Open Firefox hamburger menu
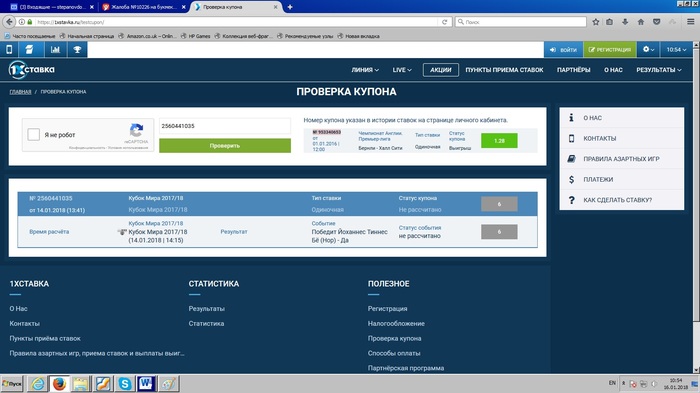Screen dimensions: 700x393 pyautogui.click(x=690, y=22)
